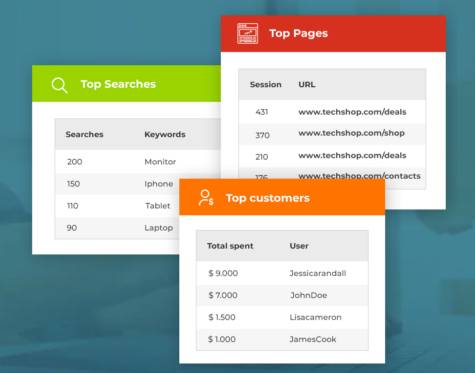Screen dimensions: 475x373
Task: Click the User column header
Action: pyautogui.click(x=299, y=246)
